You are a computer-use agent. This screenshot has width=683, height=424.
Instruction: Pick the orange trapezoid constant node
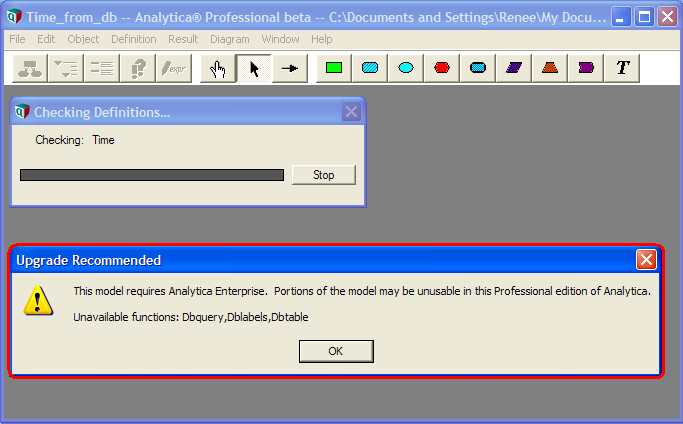coord(550,68)
